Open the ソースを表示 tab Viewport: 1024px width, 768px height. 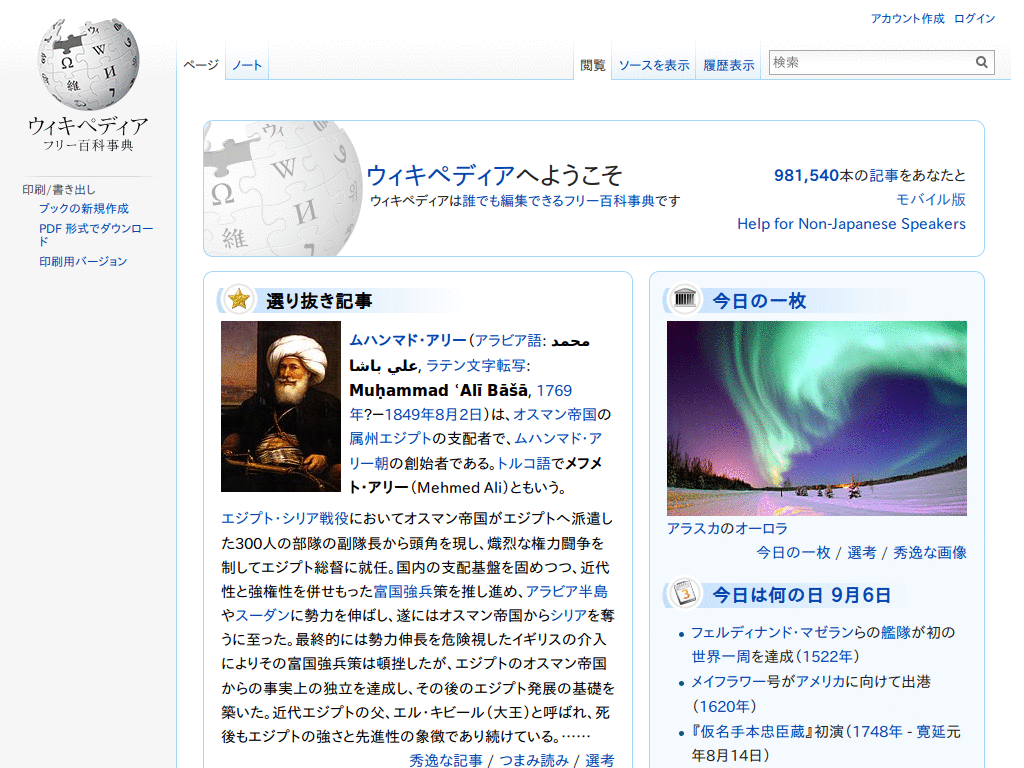[x=654, y=65]
